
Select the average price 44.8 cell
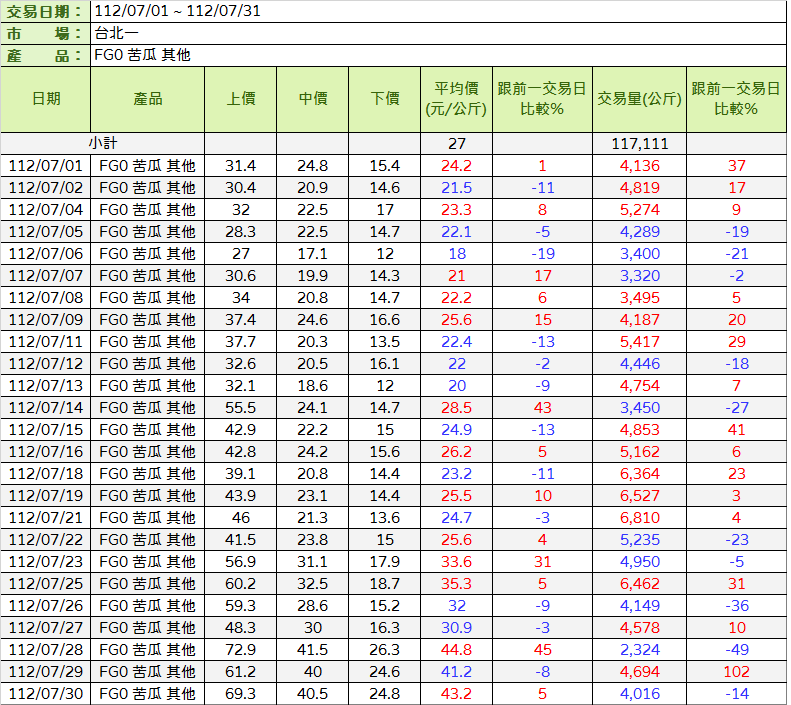(457, 650)
